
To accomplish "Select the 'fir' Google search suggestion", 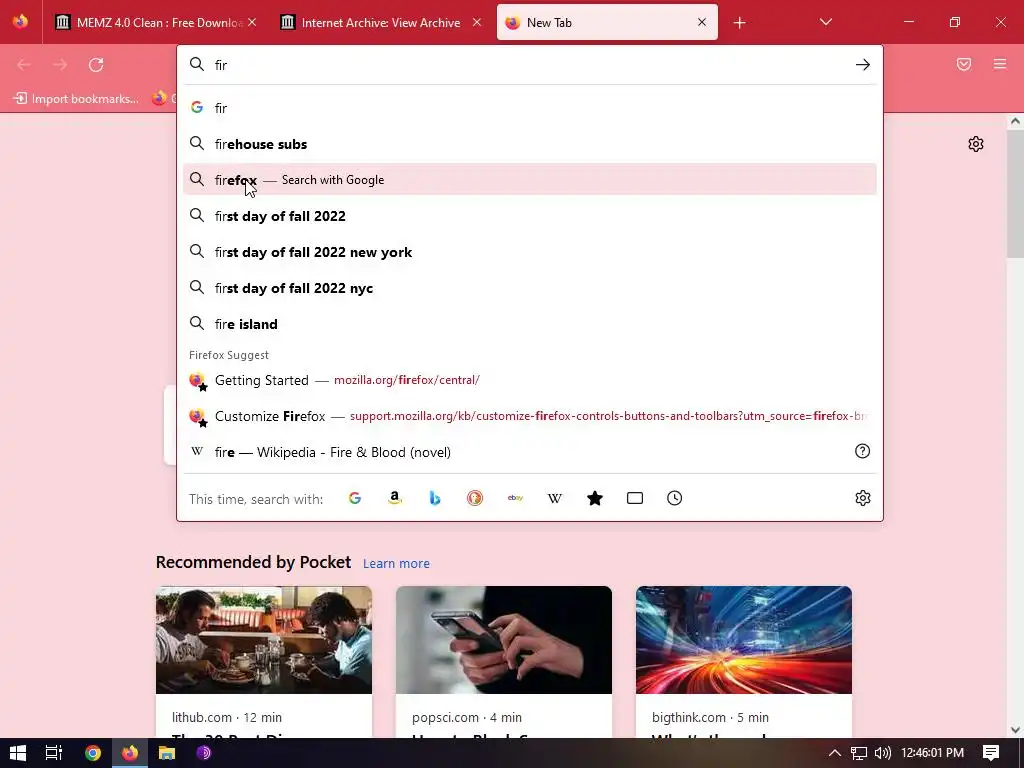I will 530,108.
